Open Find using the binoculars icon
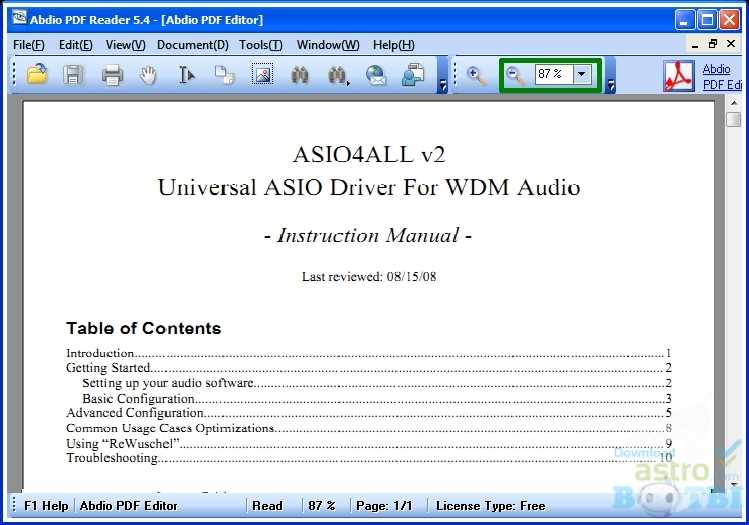The height and width of the screenshot is (525, 749). coord(300,75)
